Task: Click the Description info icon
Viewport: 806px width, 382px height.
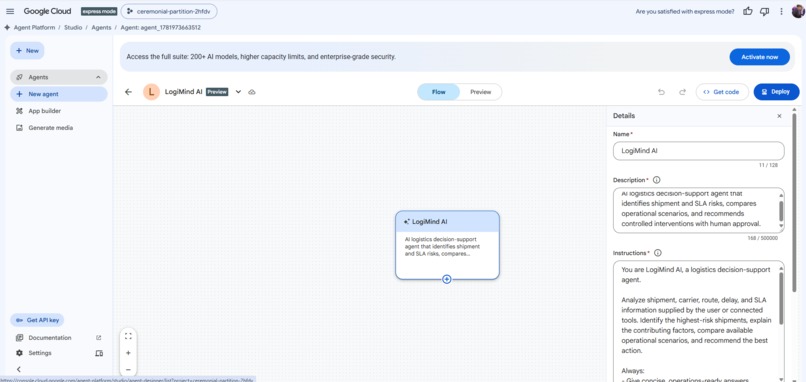Action: [656, 180]
